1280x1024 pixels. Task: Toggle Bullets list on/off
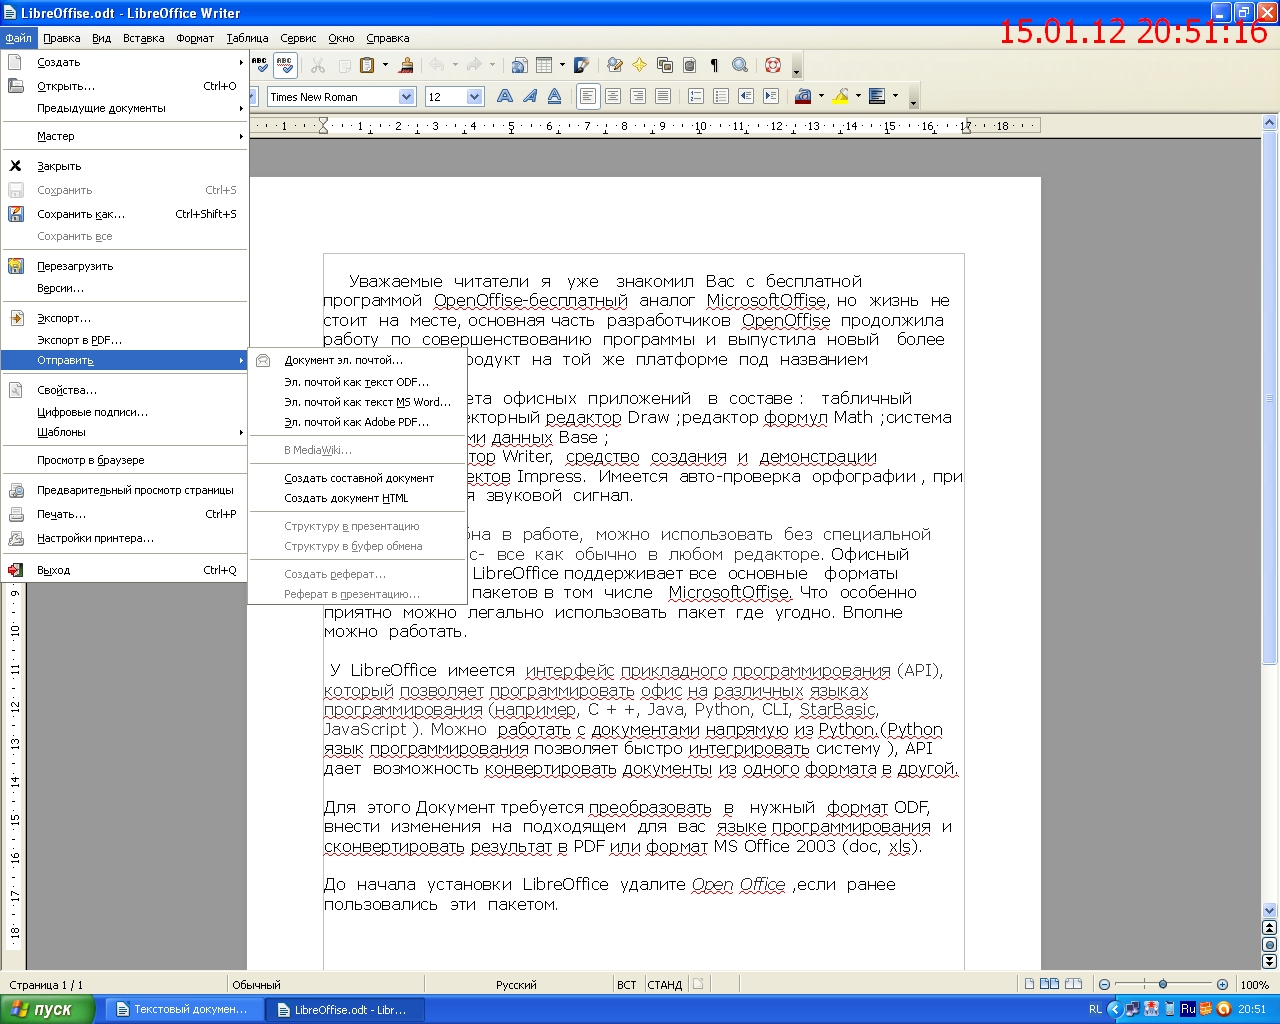point(720,96)
